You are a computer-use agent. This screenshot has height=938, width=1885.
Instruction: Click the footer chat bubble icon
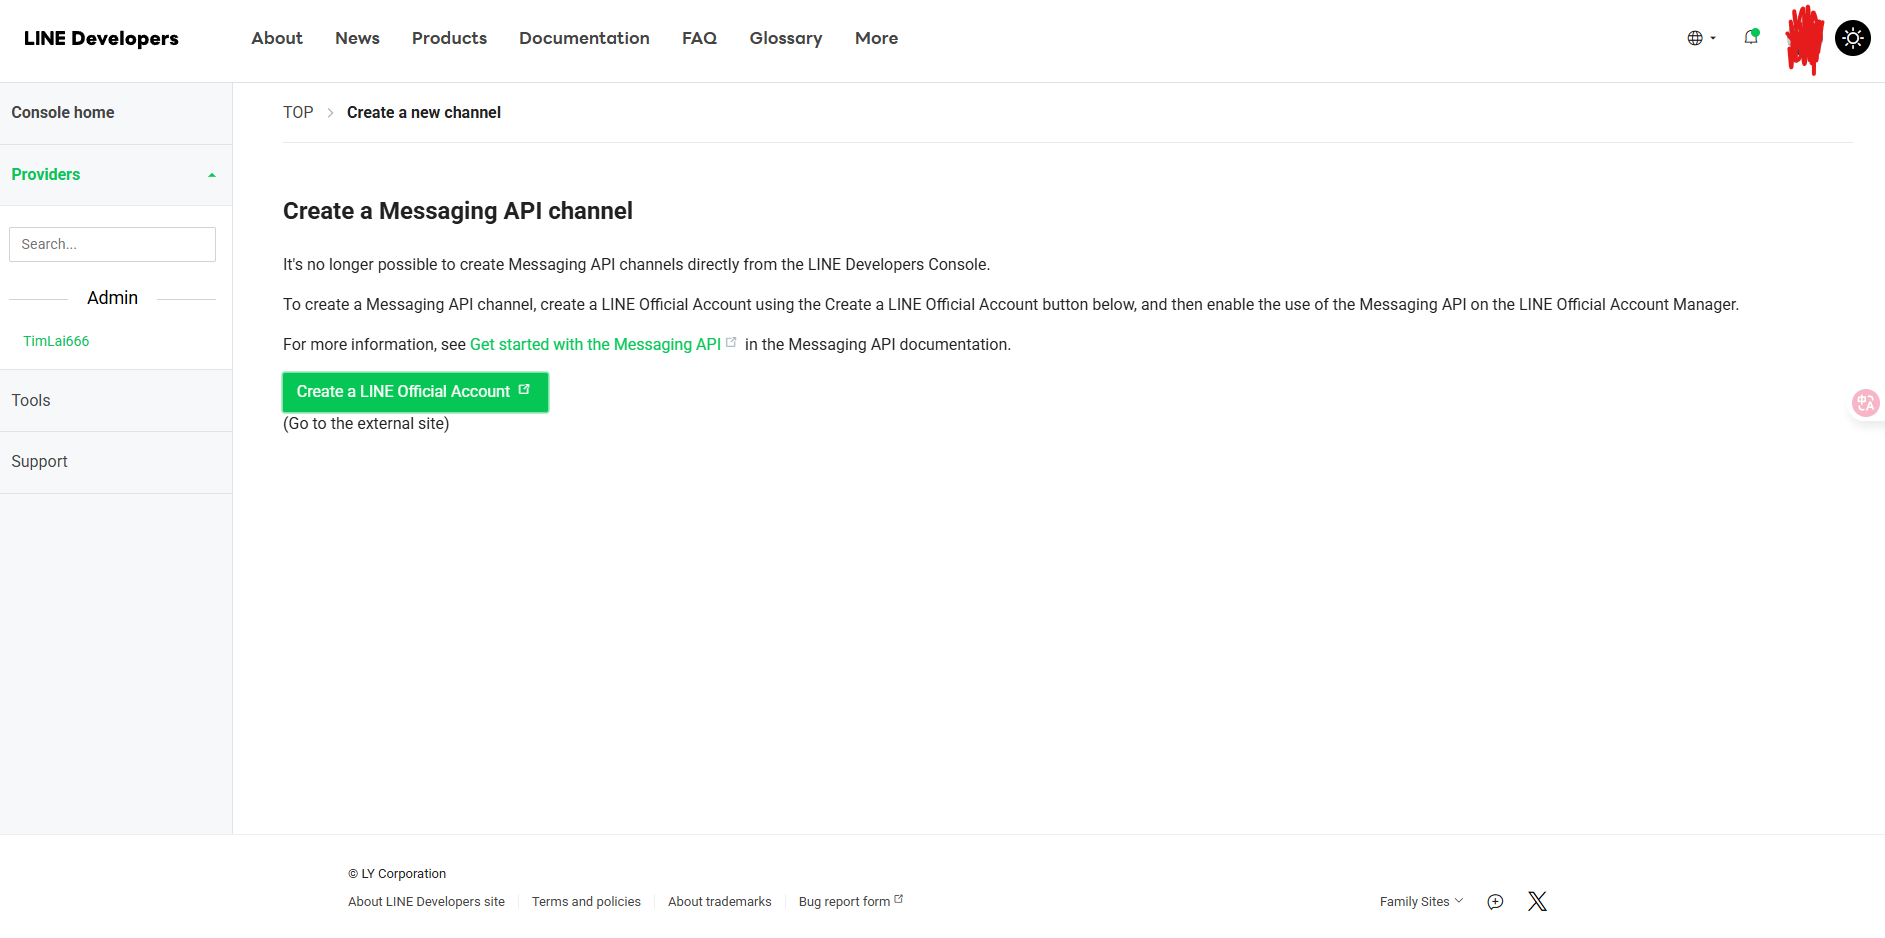coord(1495,901)
